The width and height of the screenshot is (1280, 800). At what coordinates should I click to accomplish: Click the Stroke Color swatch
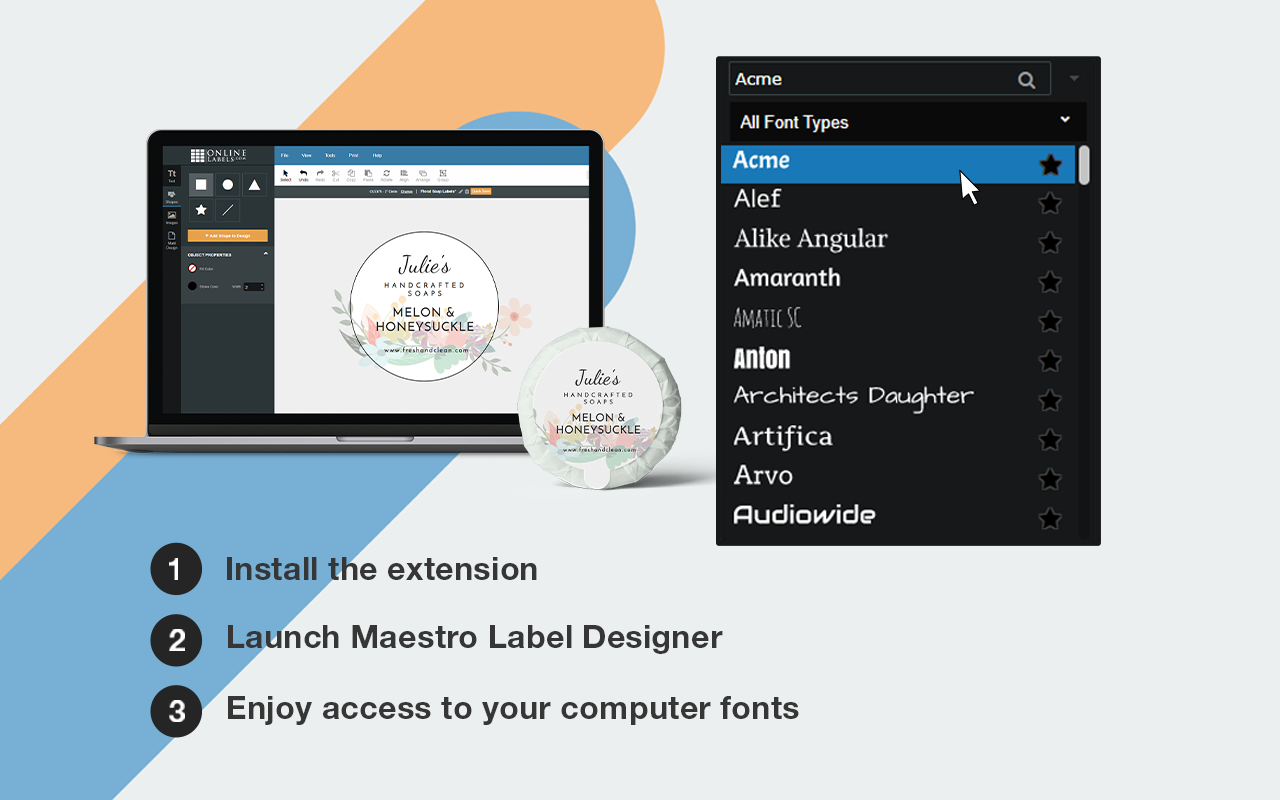192,285
